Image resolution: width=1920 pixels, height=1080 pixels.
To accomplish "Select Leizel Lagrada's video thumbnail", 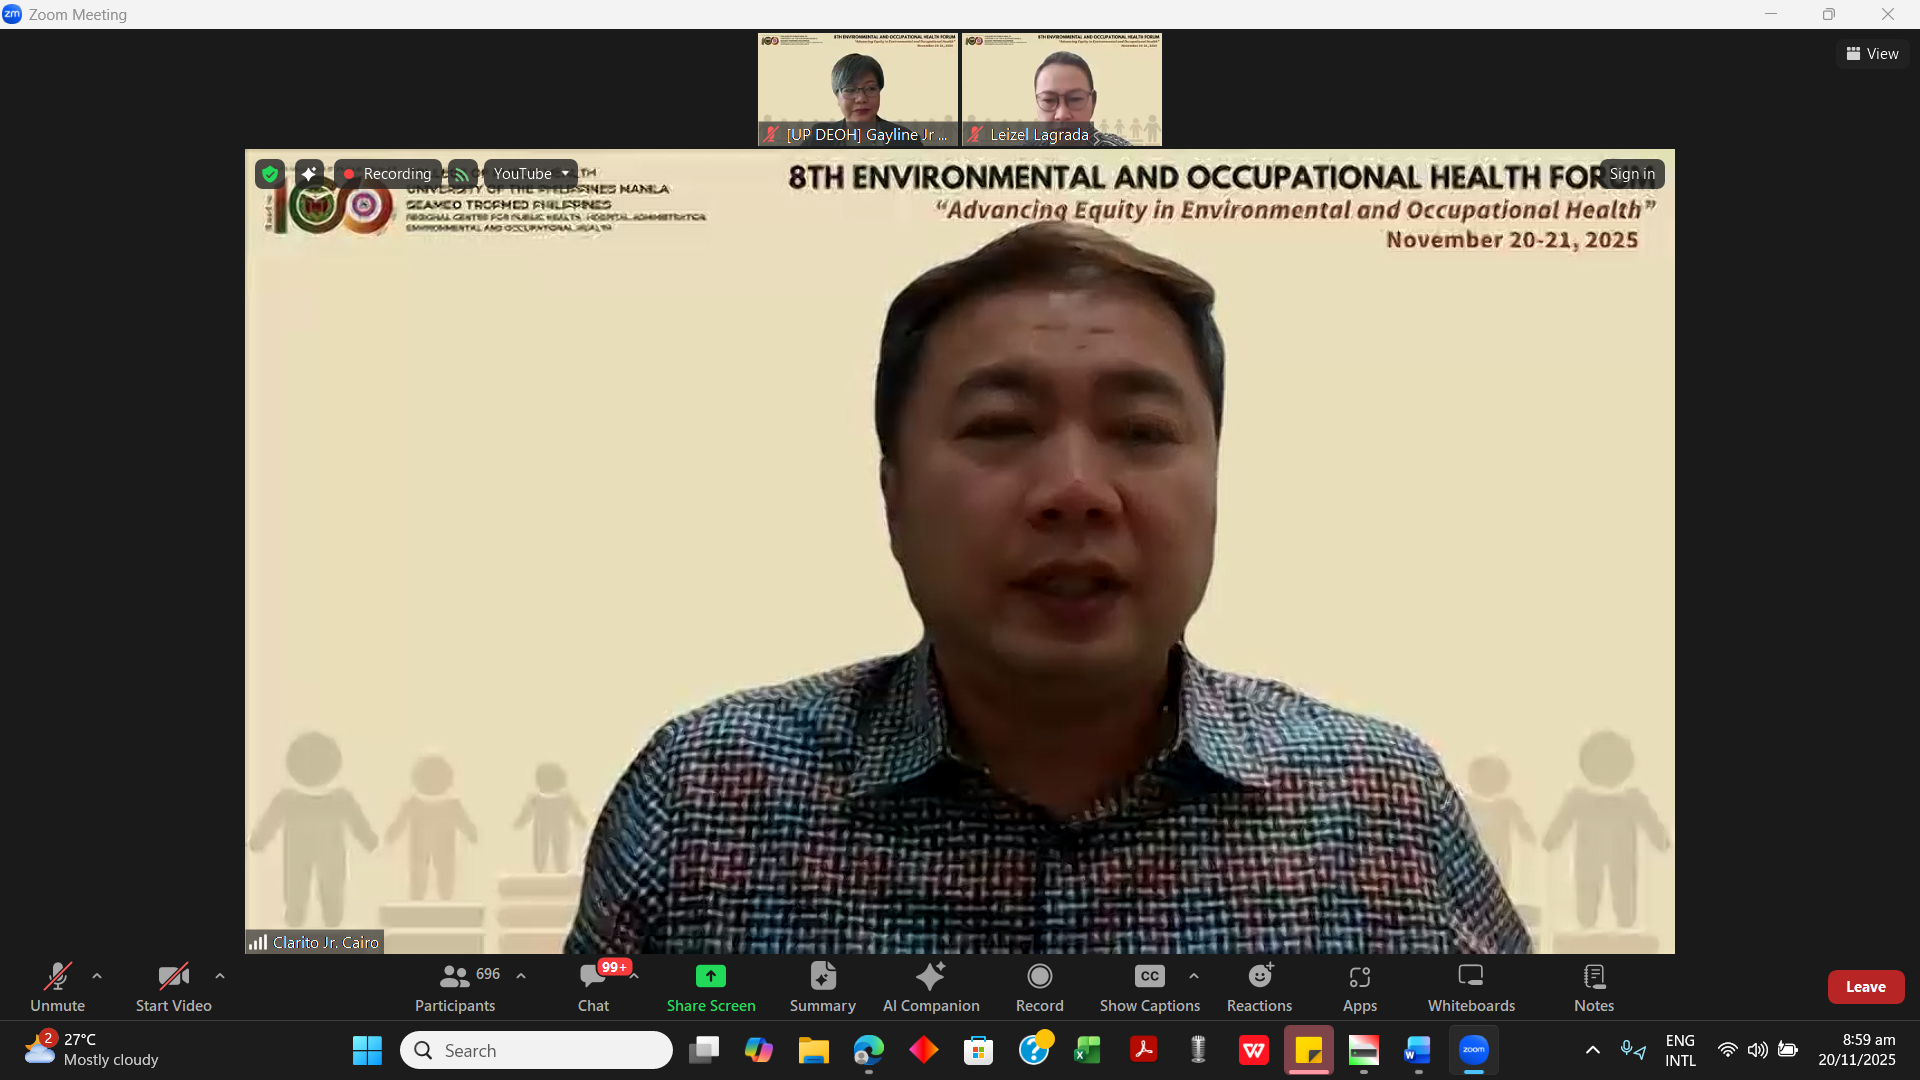I will [x=1061, y=90].
